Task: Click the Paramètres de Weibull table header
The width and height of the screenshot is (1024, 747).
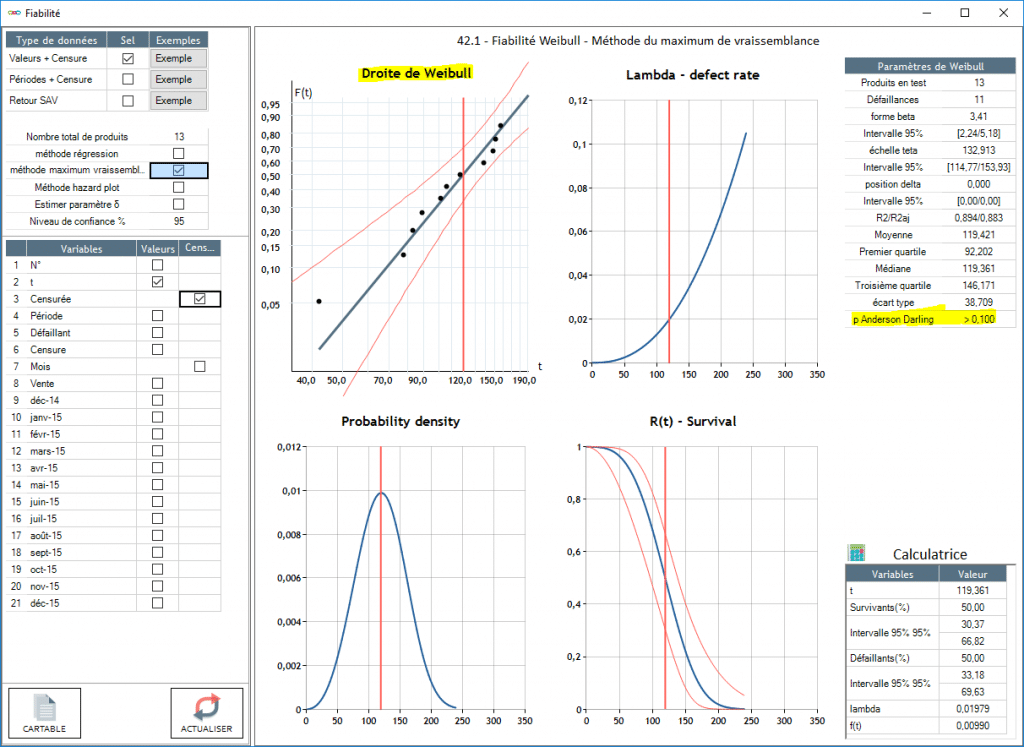Action: click(x=930, y=66)
